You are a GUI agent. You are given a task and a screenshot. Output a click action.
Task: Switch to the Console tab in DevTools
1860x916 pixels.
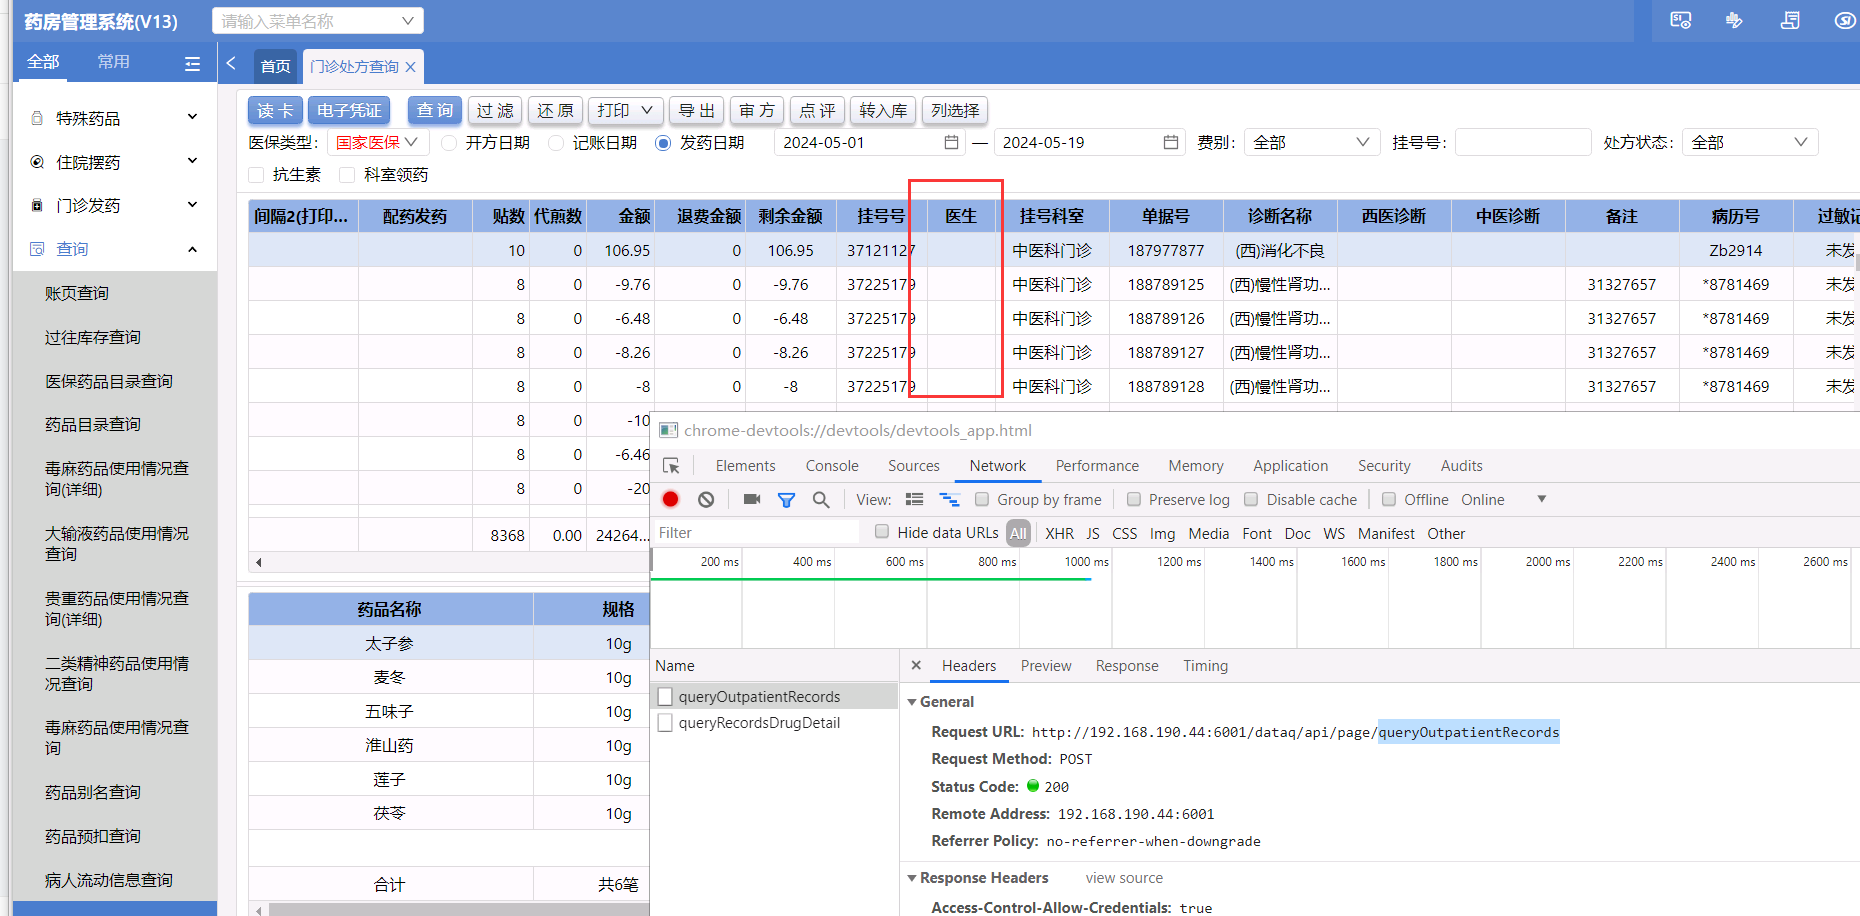pos(831,466)
